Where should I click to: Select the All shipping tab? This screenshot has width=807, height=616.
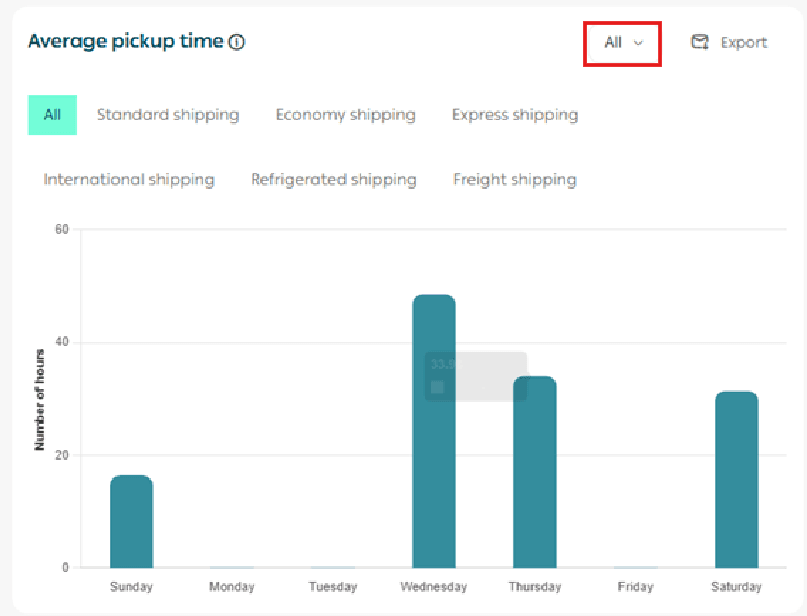pos(52,115)
